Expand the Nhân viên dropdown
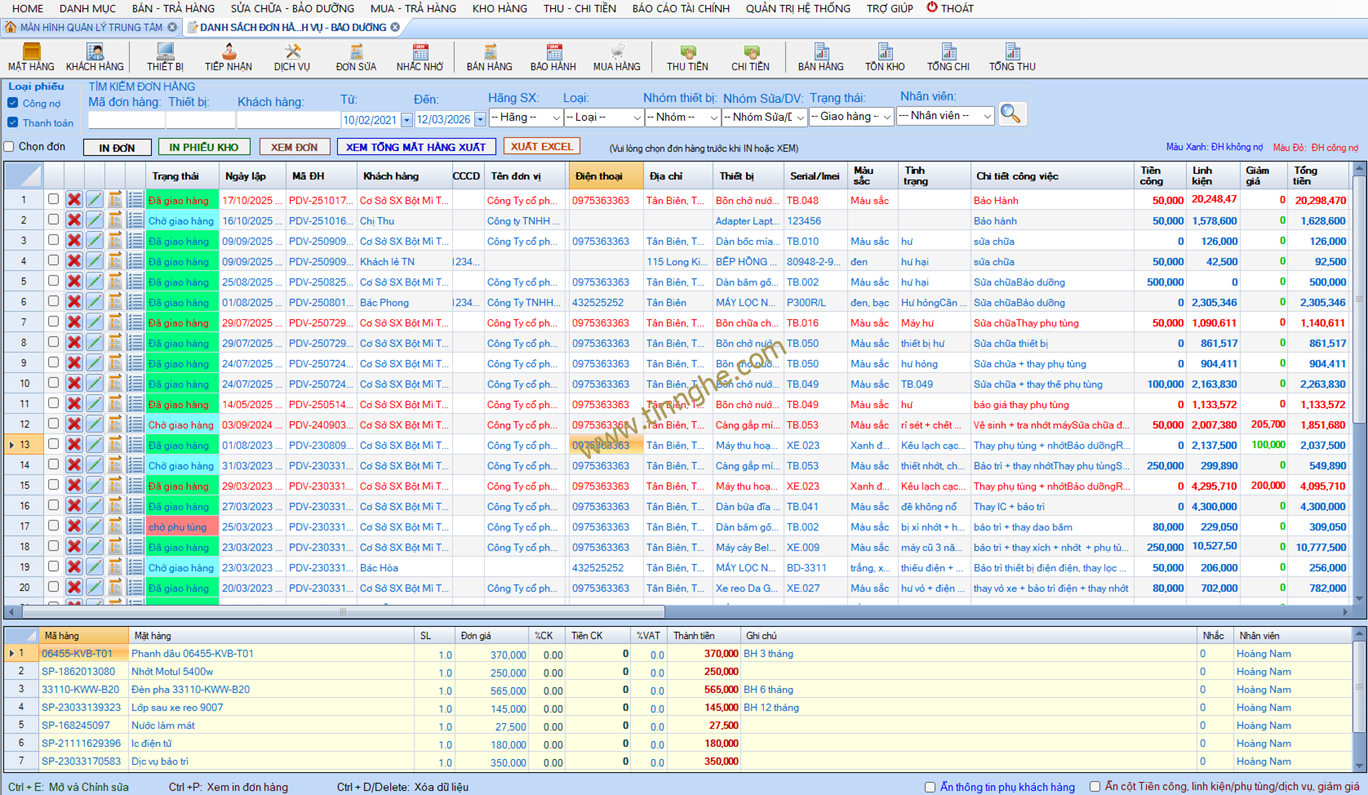 click(x=945, y=116)
